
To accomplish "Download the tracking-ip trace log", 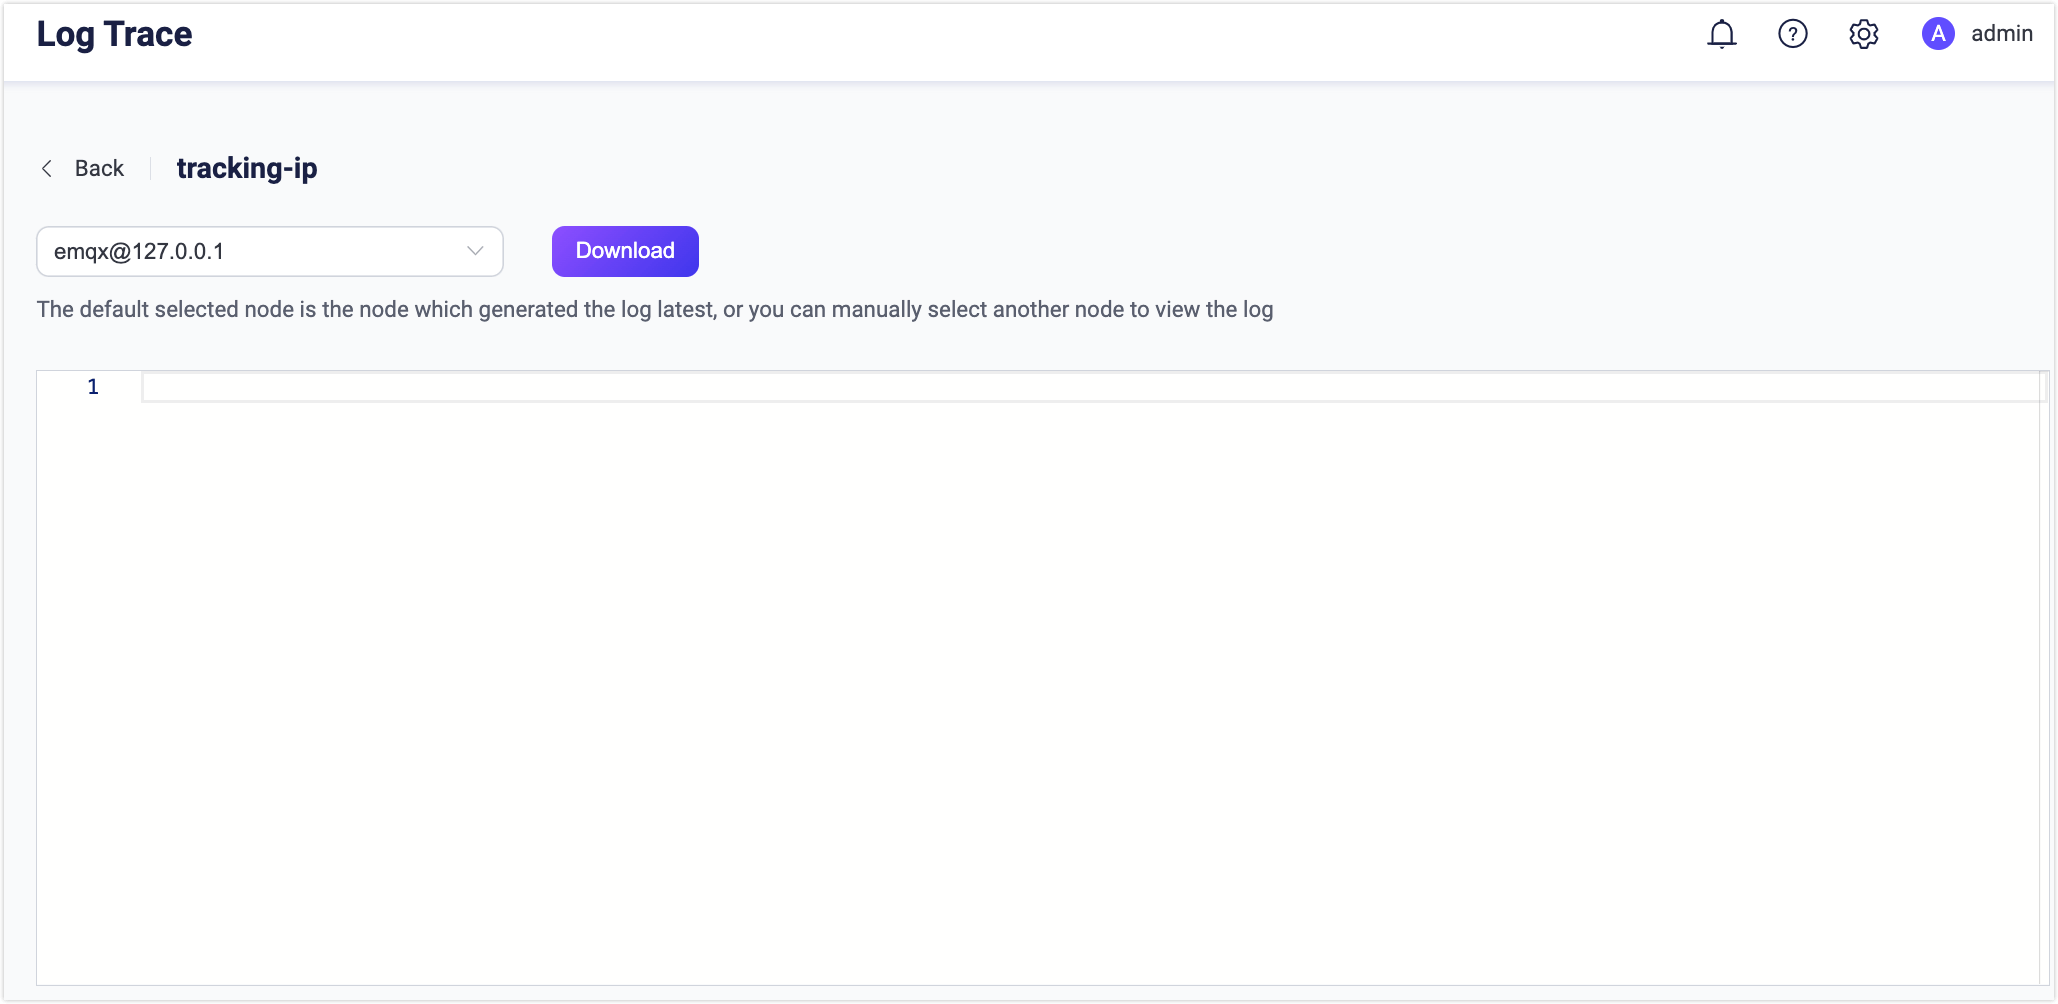I will click(x=625, y=251).
